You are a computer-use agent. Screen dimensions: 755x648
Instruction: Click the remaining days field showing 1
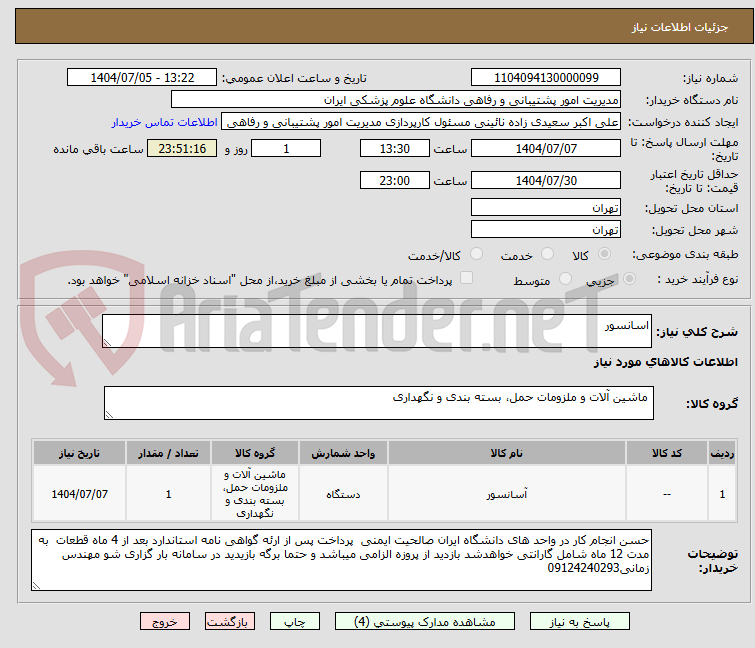coord(286,148)
